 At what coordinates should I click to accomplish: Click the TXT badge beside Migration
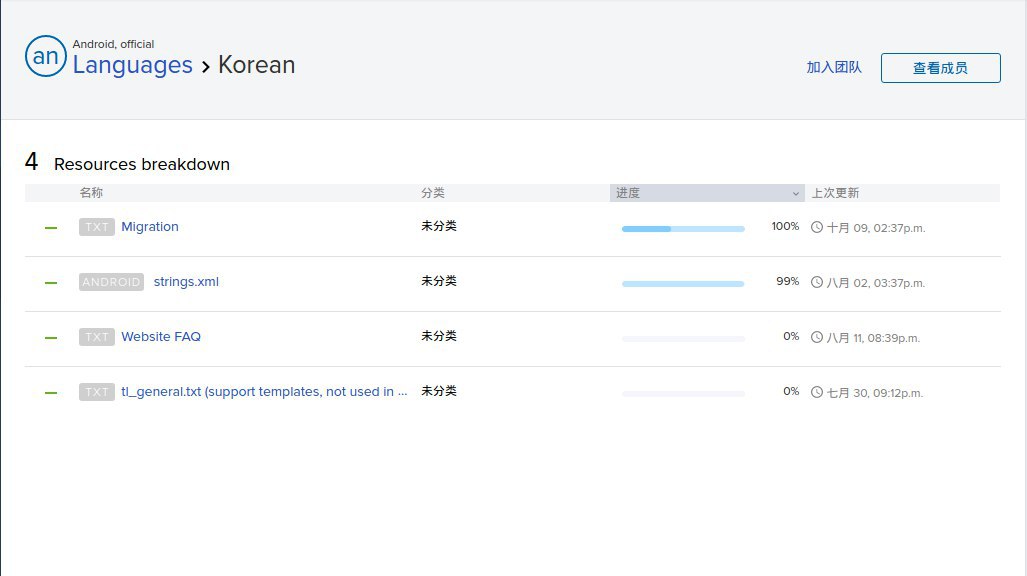pyautogui.click(x=97, y=227)
